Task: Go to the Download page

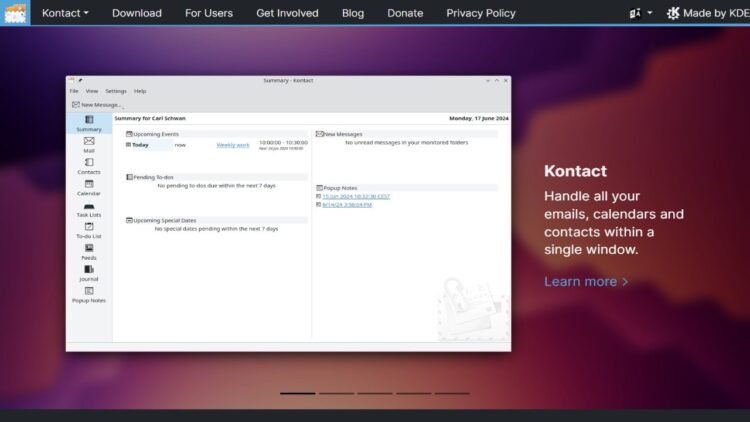Action: (x=137, y=13)
